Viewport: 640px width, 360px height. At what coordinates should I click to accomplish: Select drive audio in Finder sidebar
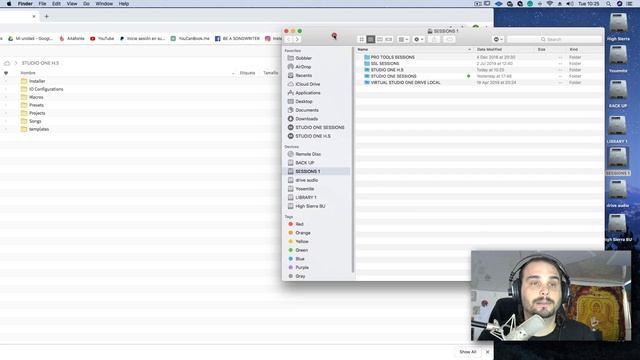306,180
